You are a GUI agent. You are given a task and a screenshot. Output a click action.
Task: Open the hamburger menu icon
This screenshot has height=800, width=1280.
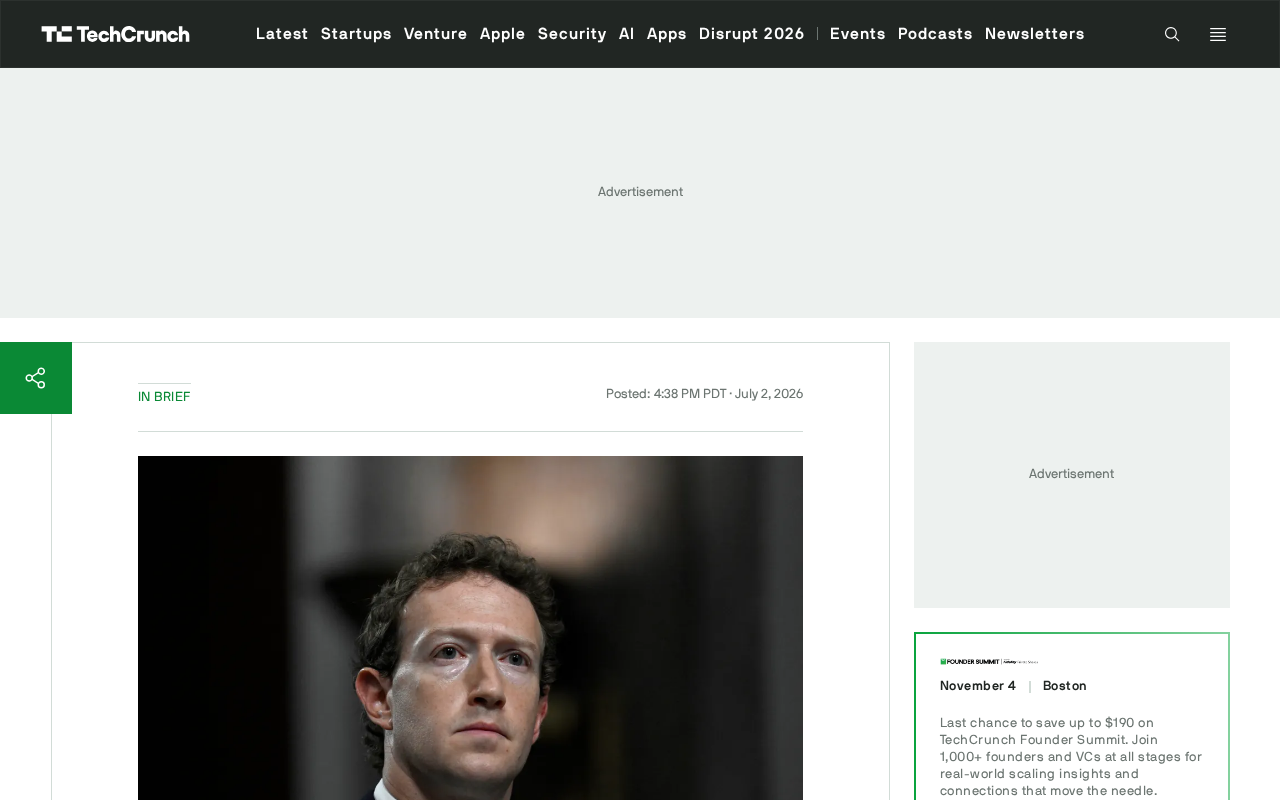click(x=1218, y=34)
